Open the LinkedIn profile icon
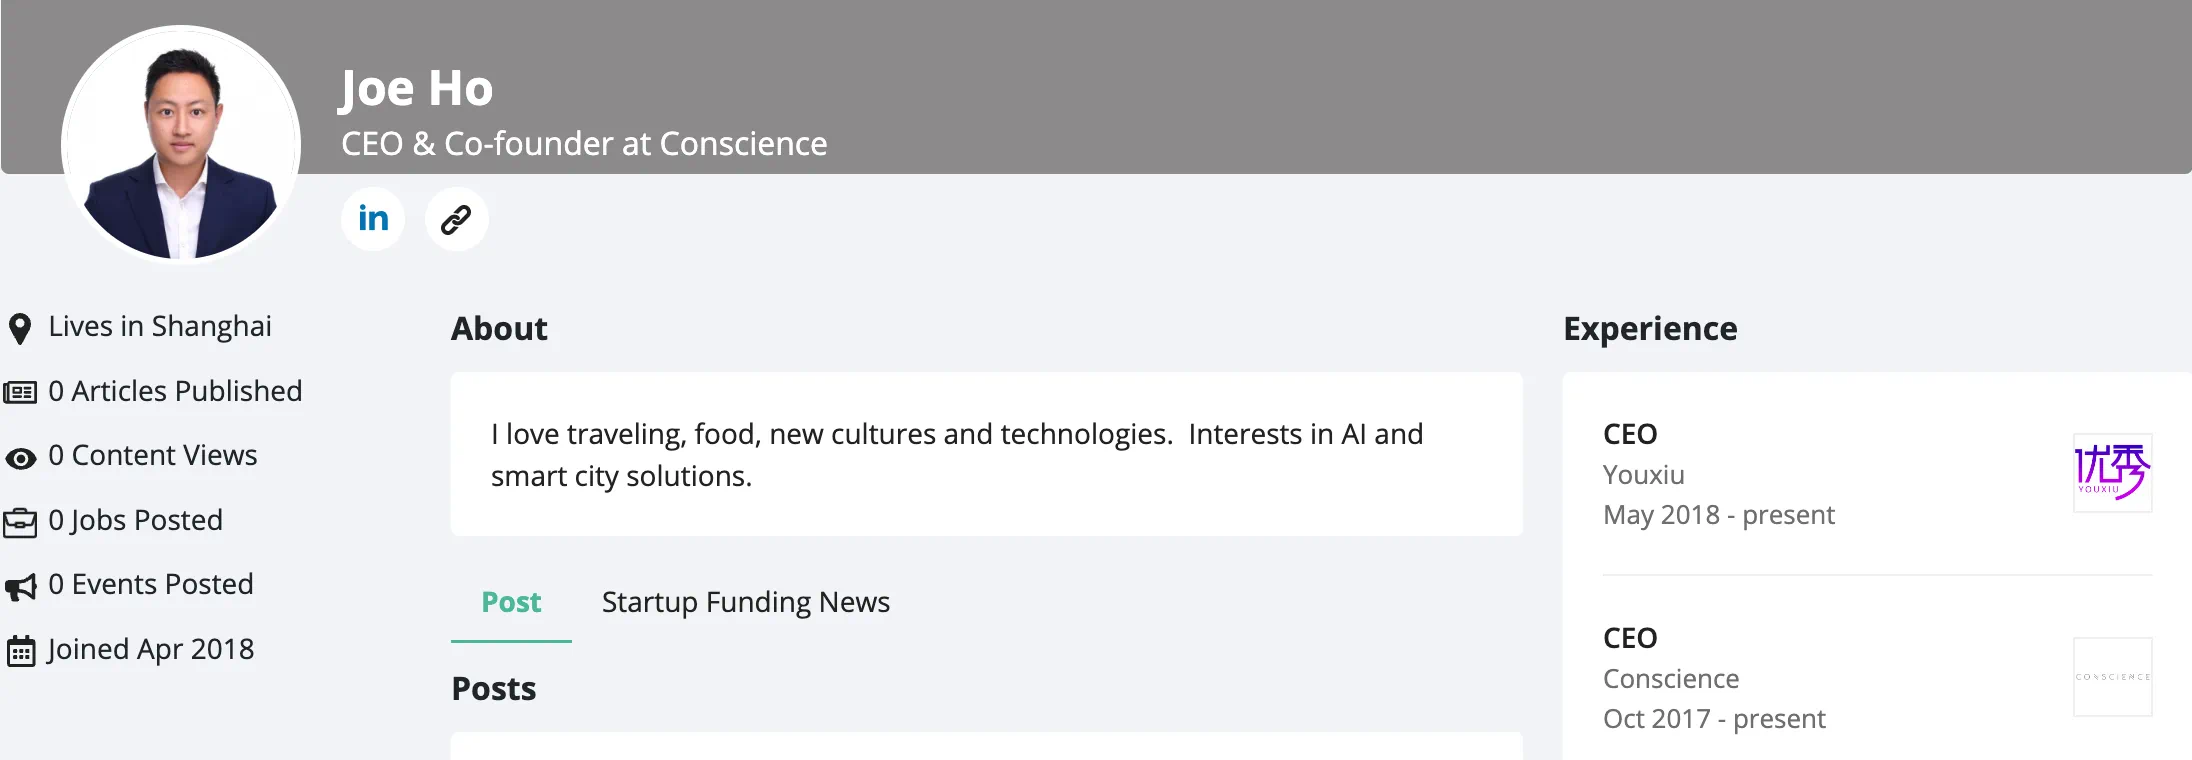This screenshot has height=760, width=2192. point(373,219)
